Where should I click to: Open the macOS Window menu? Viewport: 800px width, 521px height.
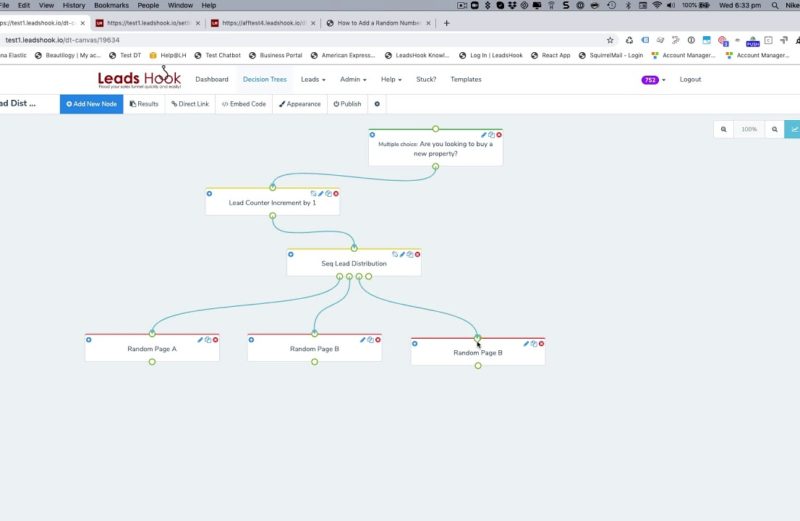click(180, 5)
